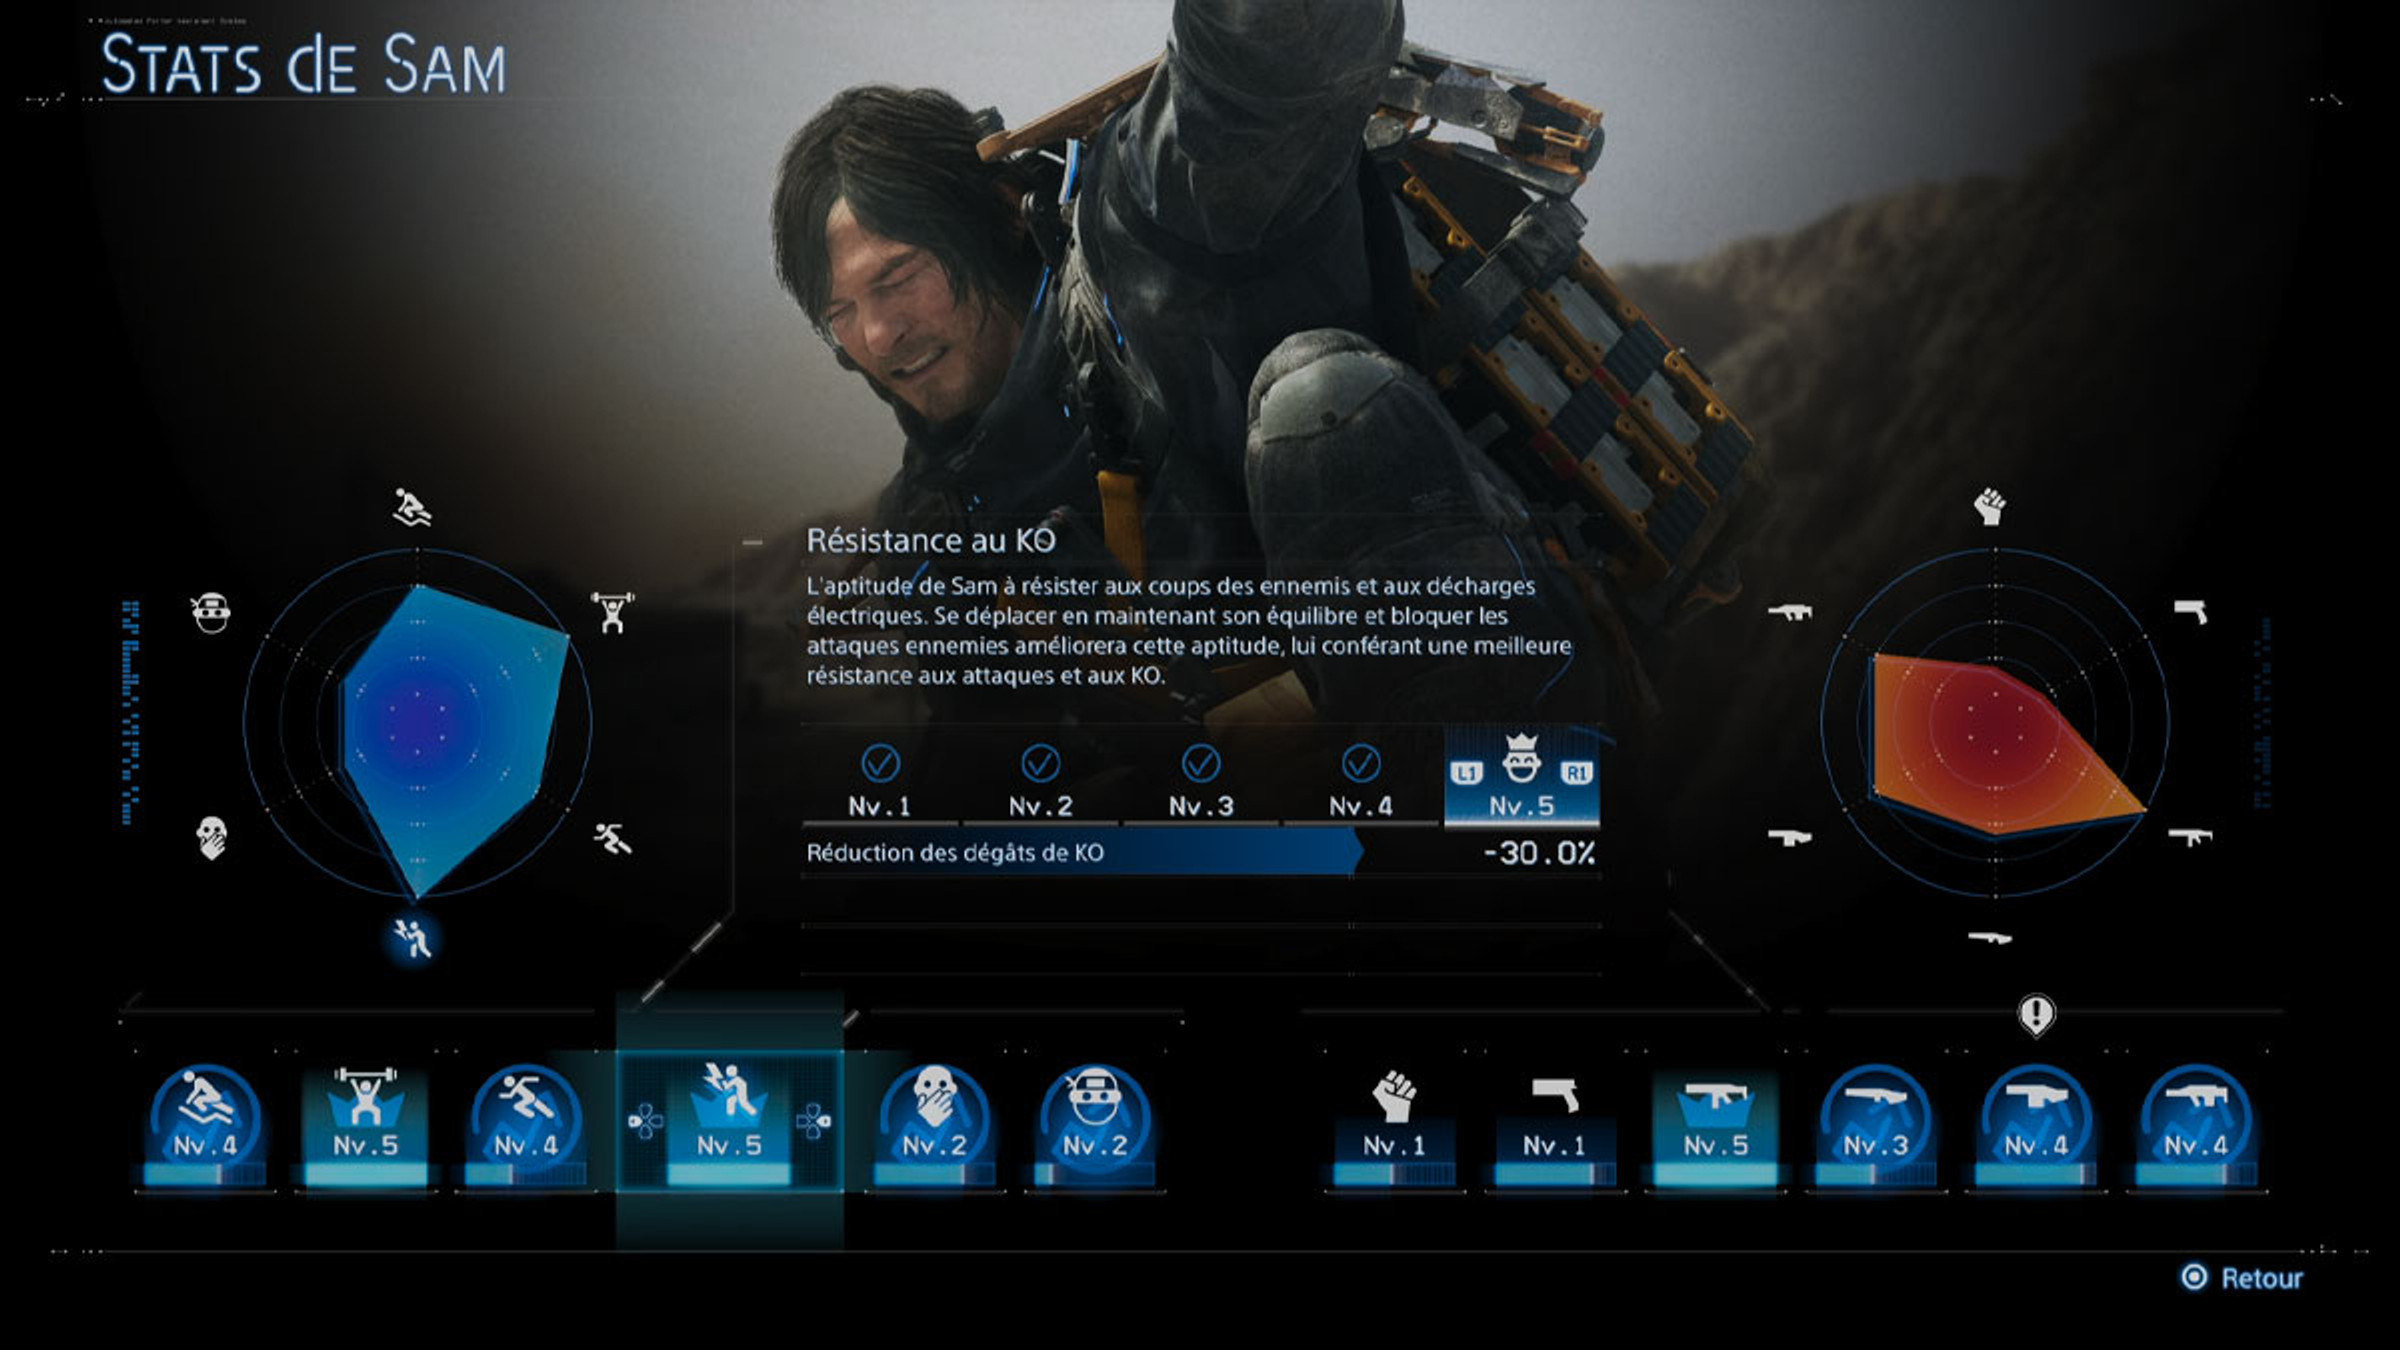This screenshot has height=1350, width=2400.
Task: Select the highlighted KO resistance tile Nv.5
Action: (x=729, y=1122)
